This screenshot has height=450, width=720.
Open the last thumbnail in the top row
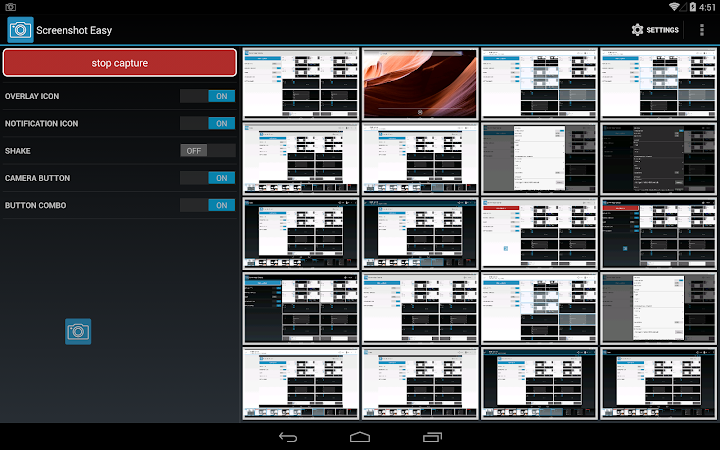point(658,84)
